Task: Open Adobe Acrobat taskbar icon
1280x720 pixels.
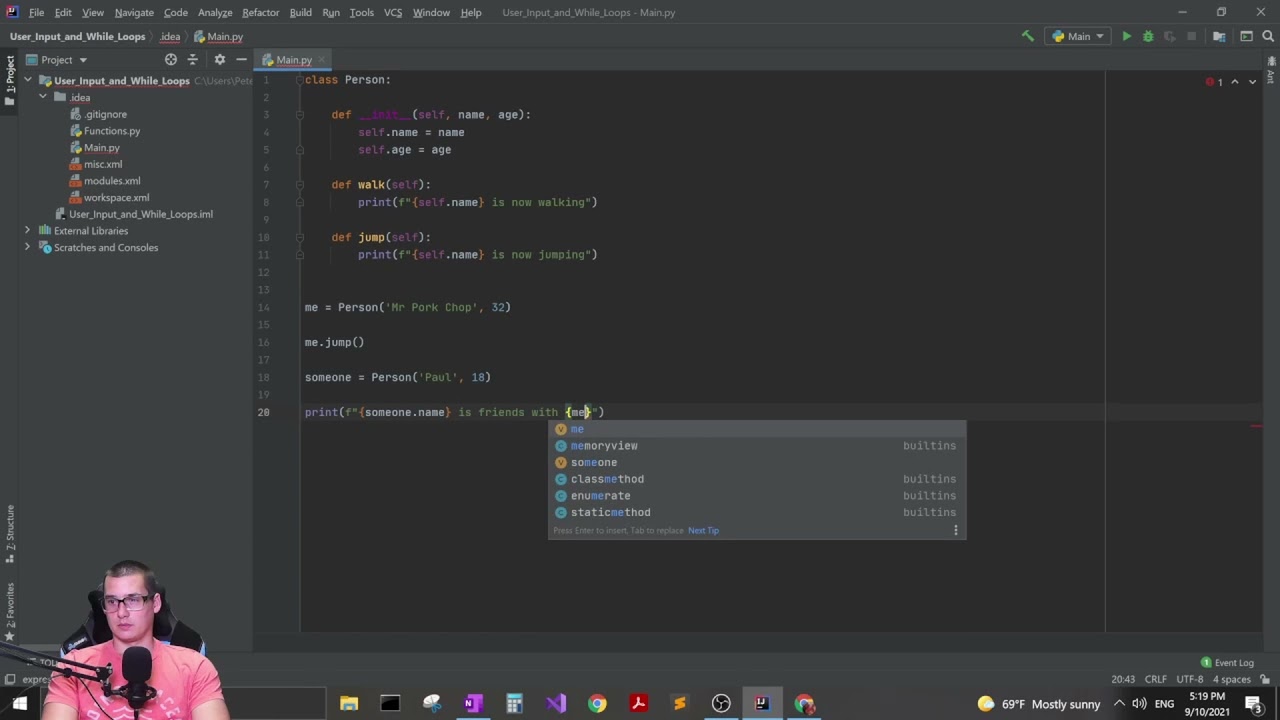Action: point(638,704)
